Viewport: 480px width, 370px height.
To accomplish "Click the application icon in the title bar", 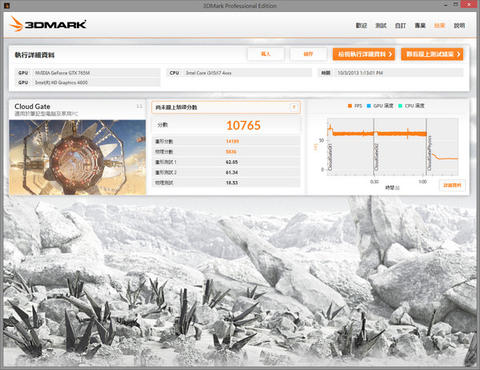I will tap(7, 5).
